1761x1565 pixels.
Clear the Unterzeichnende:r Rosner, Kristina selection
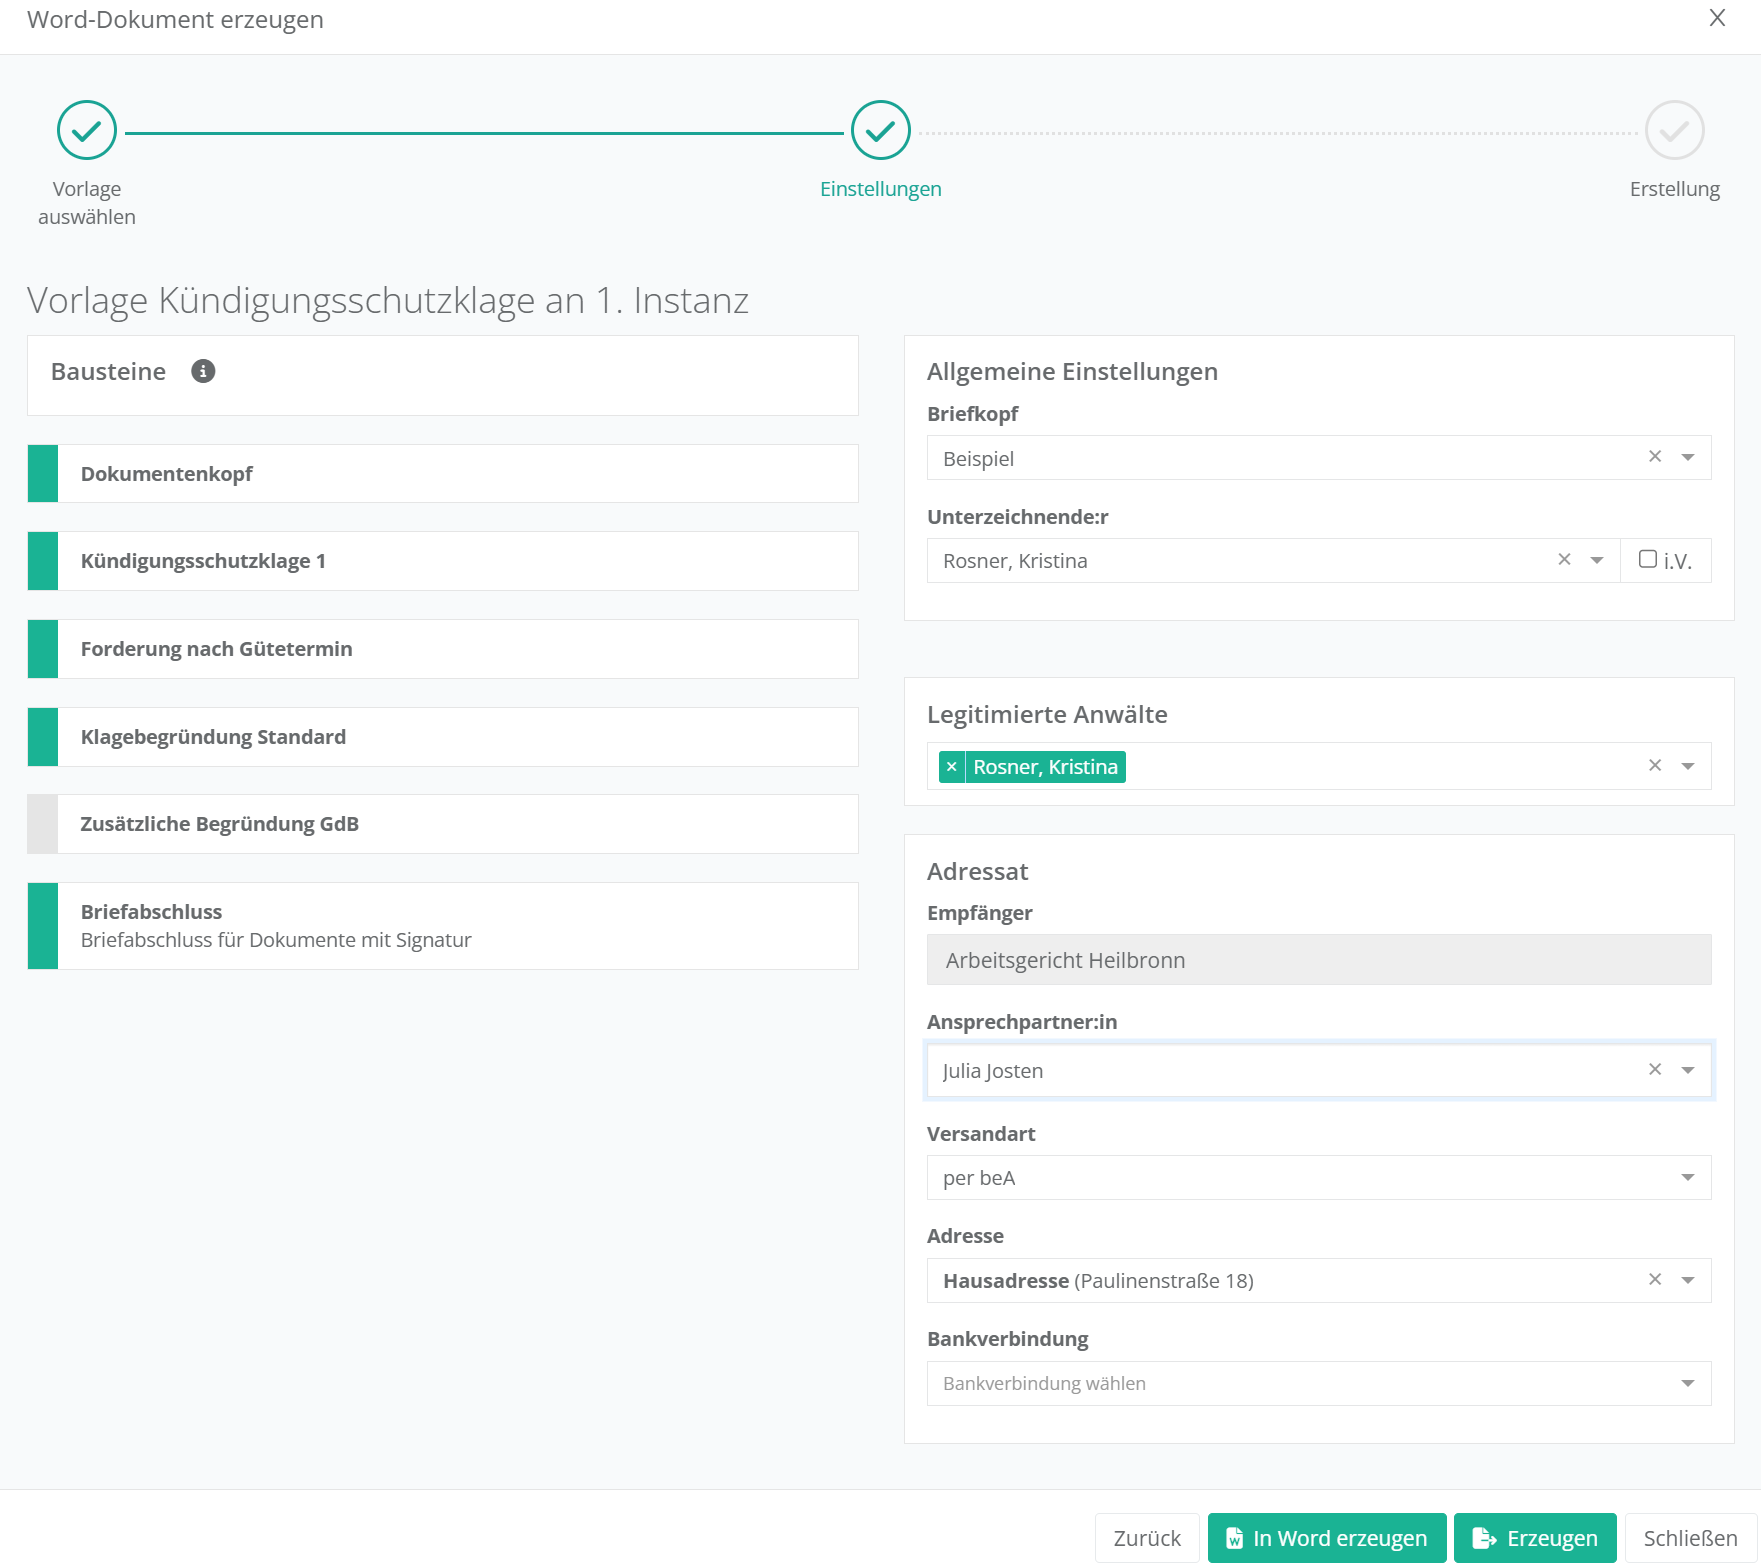pos(1564,560)
